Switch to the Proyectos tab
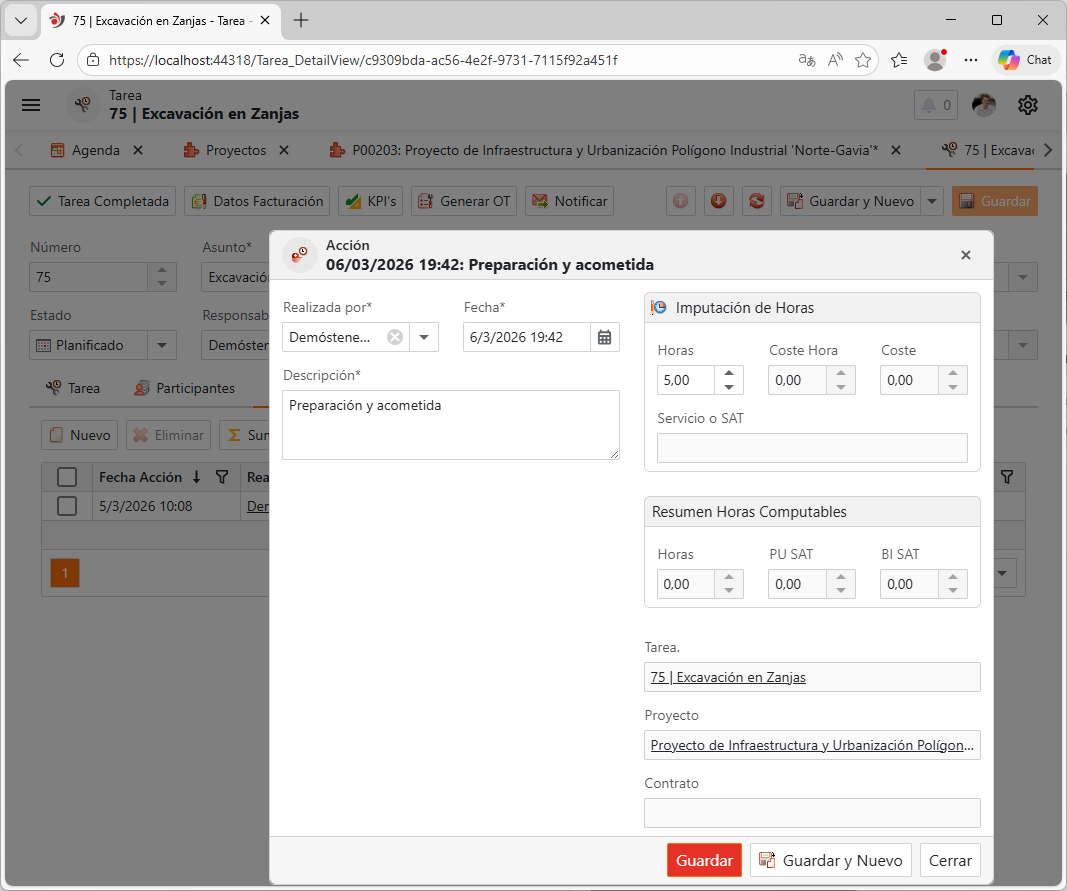This screenshot has width=1067, height=891. tap(235, 150)
